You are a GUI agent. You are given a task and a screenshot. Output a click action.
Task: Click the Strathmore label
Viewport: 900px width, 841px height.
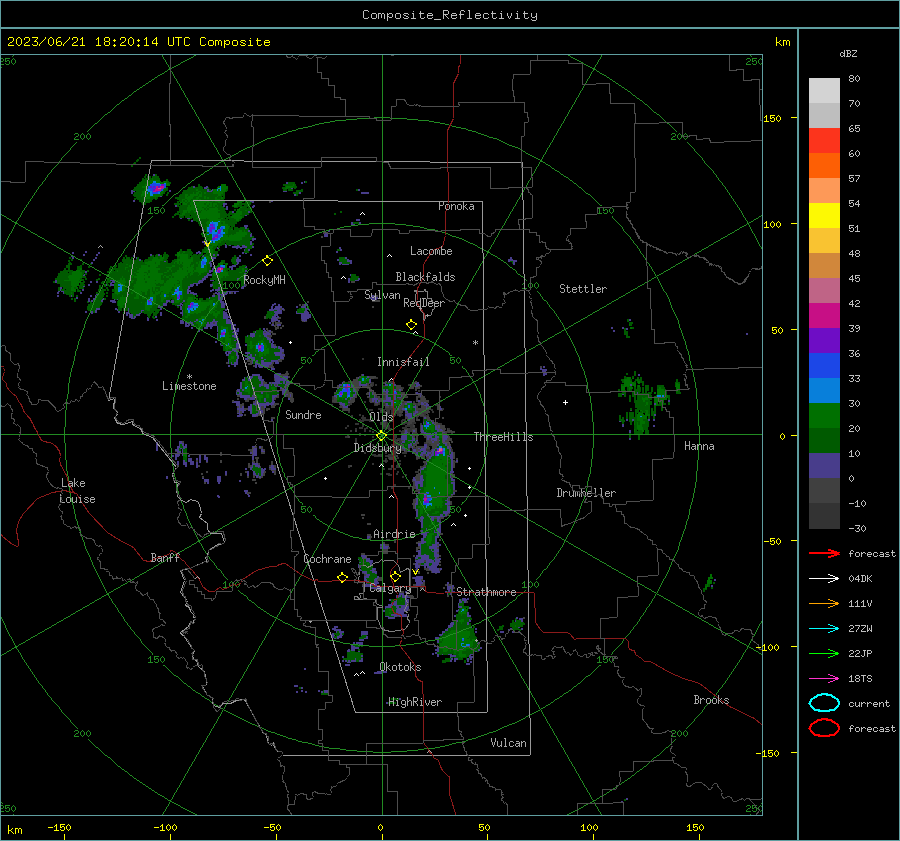pyautogui.click(x=486, y=592)
